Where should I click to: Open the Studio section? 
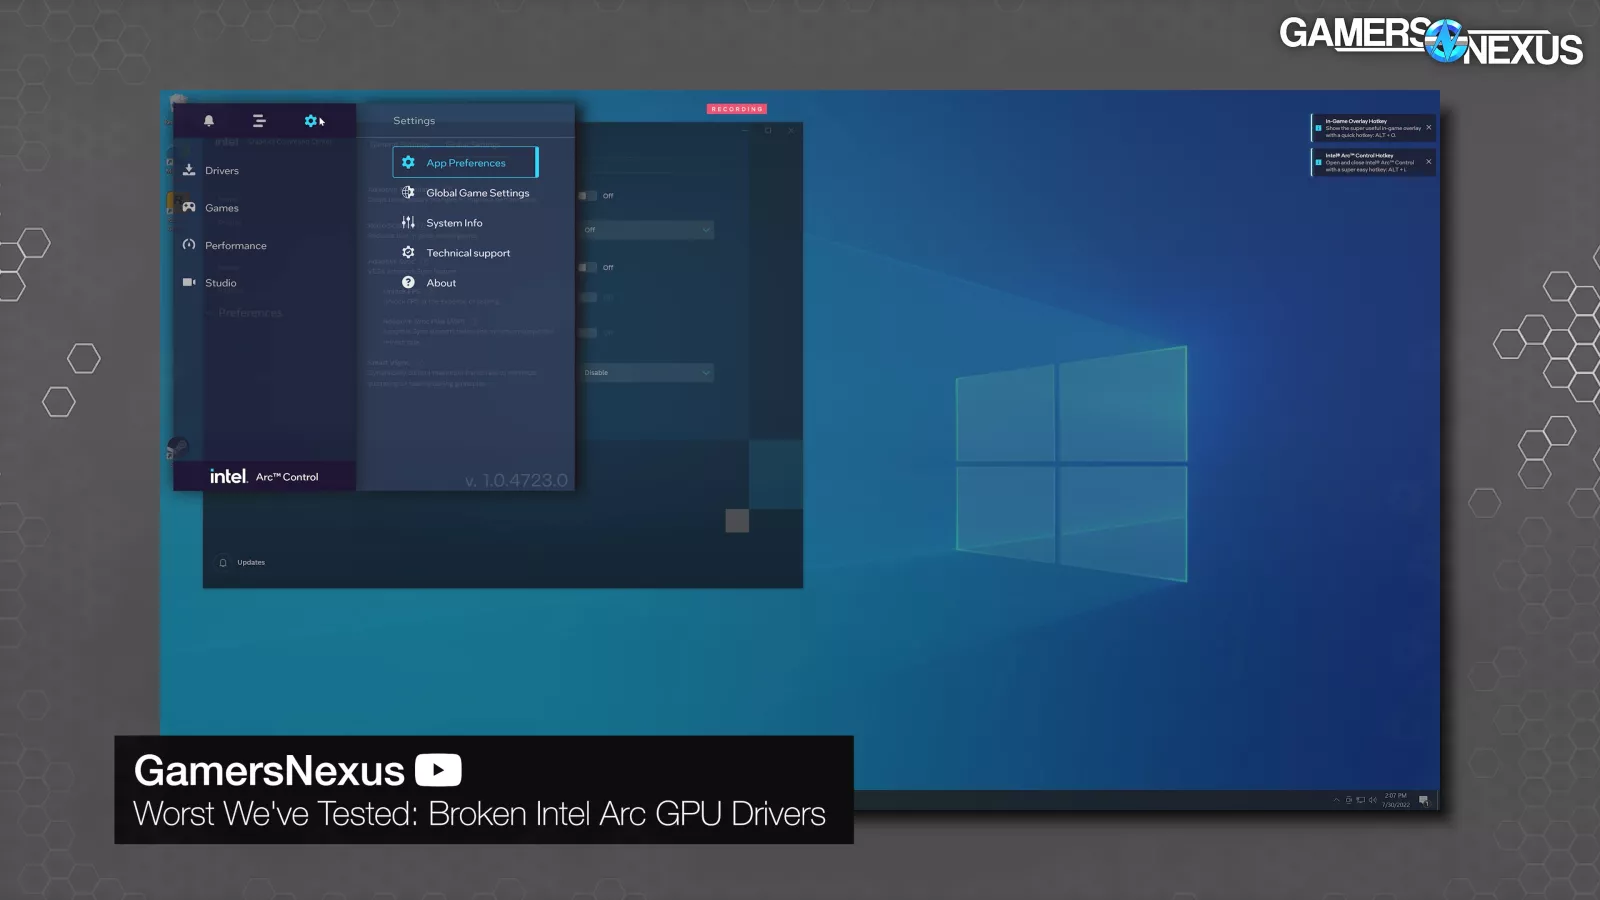click(x=220, y=283)
